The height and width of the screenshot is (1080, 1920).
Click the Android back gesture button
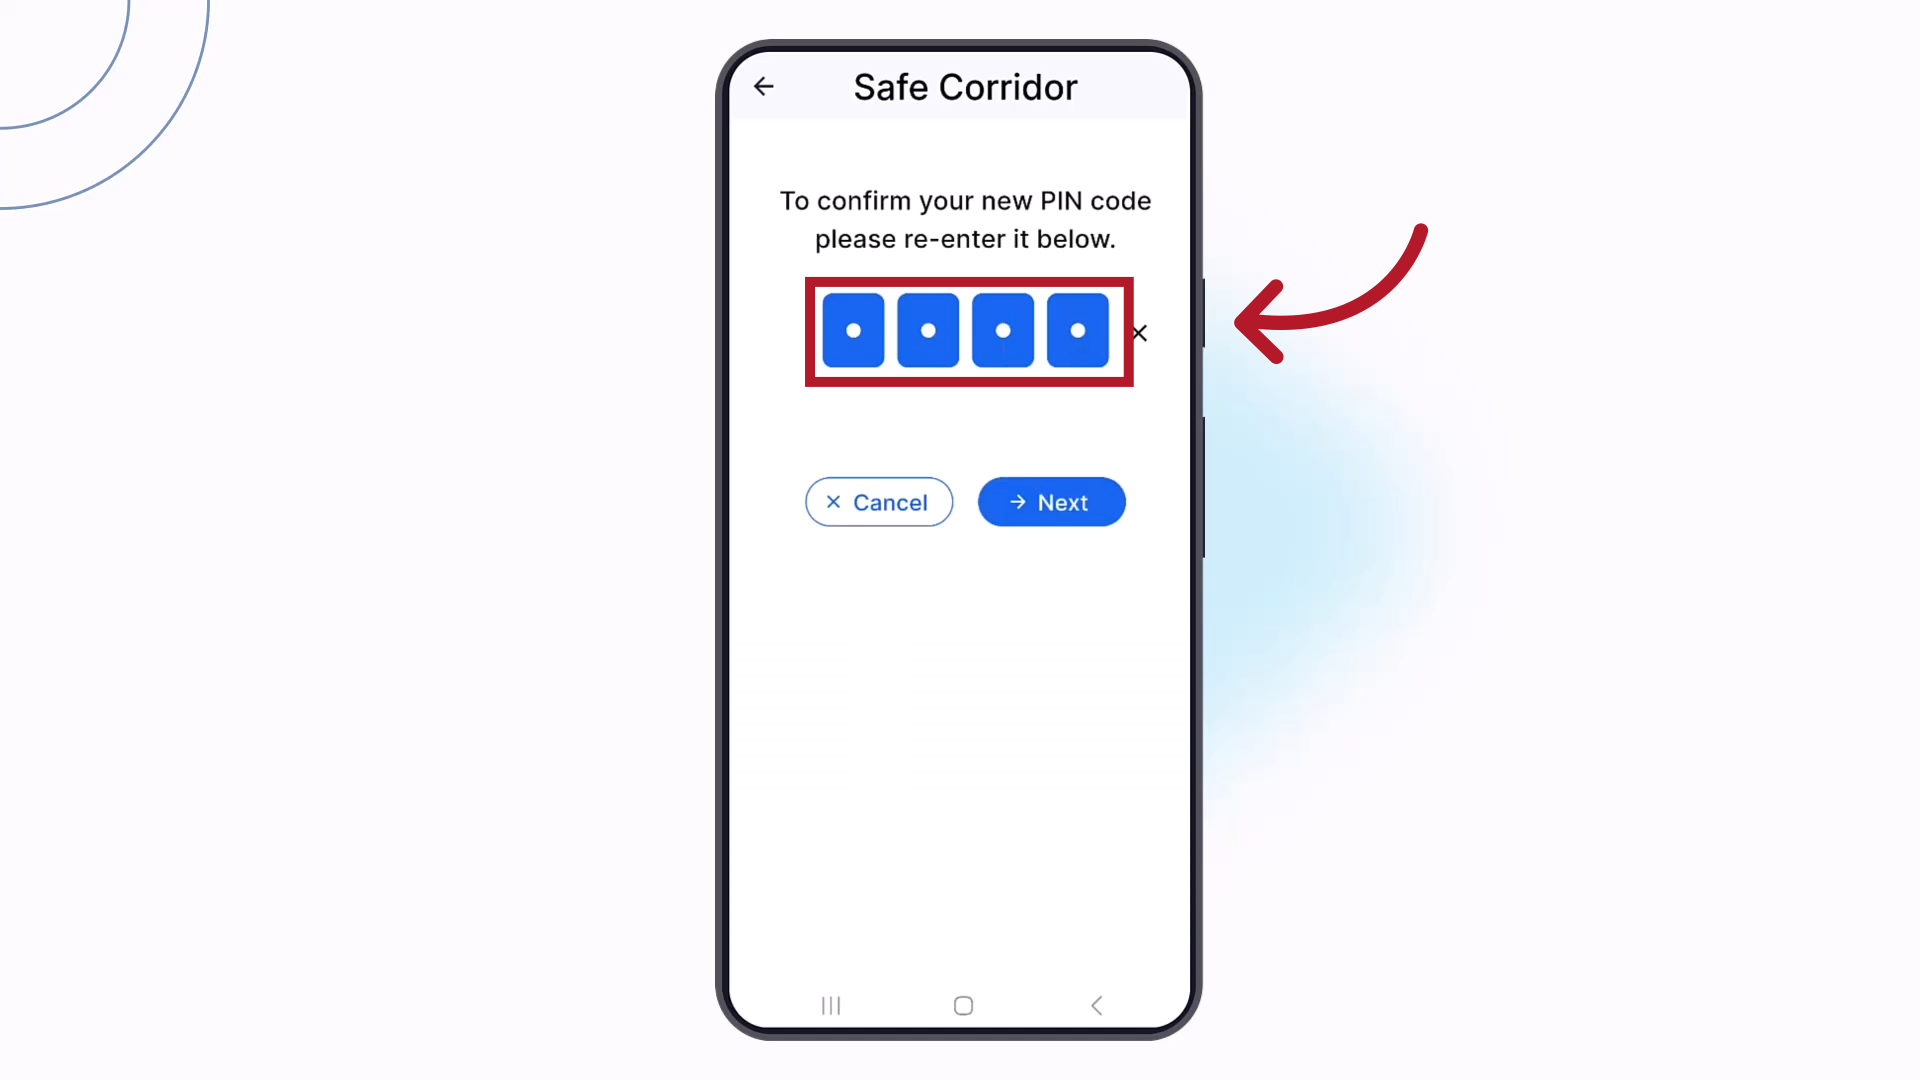(1096, 1005)
